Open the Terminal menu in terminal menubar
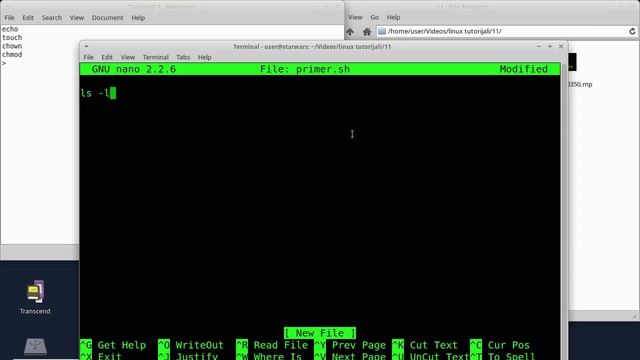 coord(156,57)
